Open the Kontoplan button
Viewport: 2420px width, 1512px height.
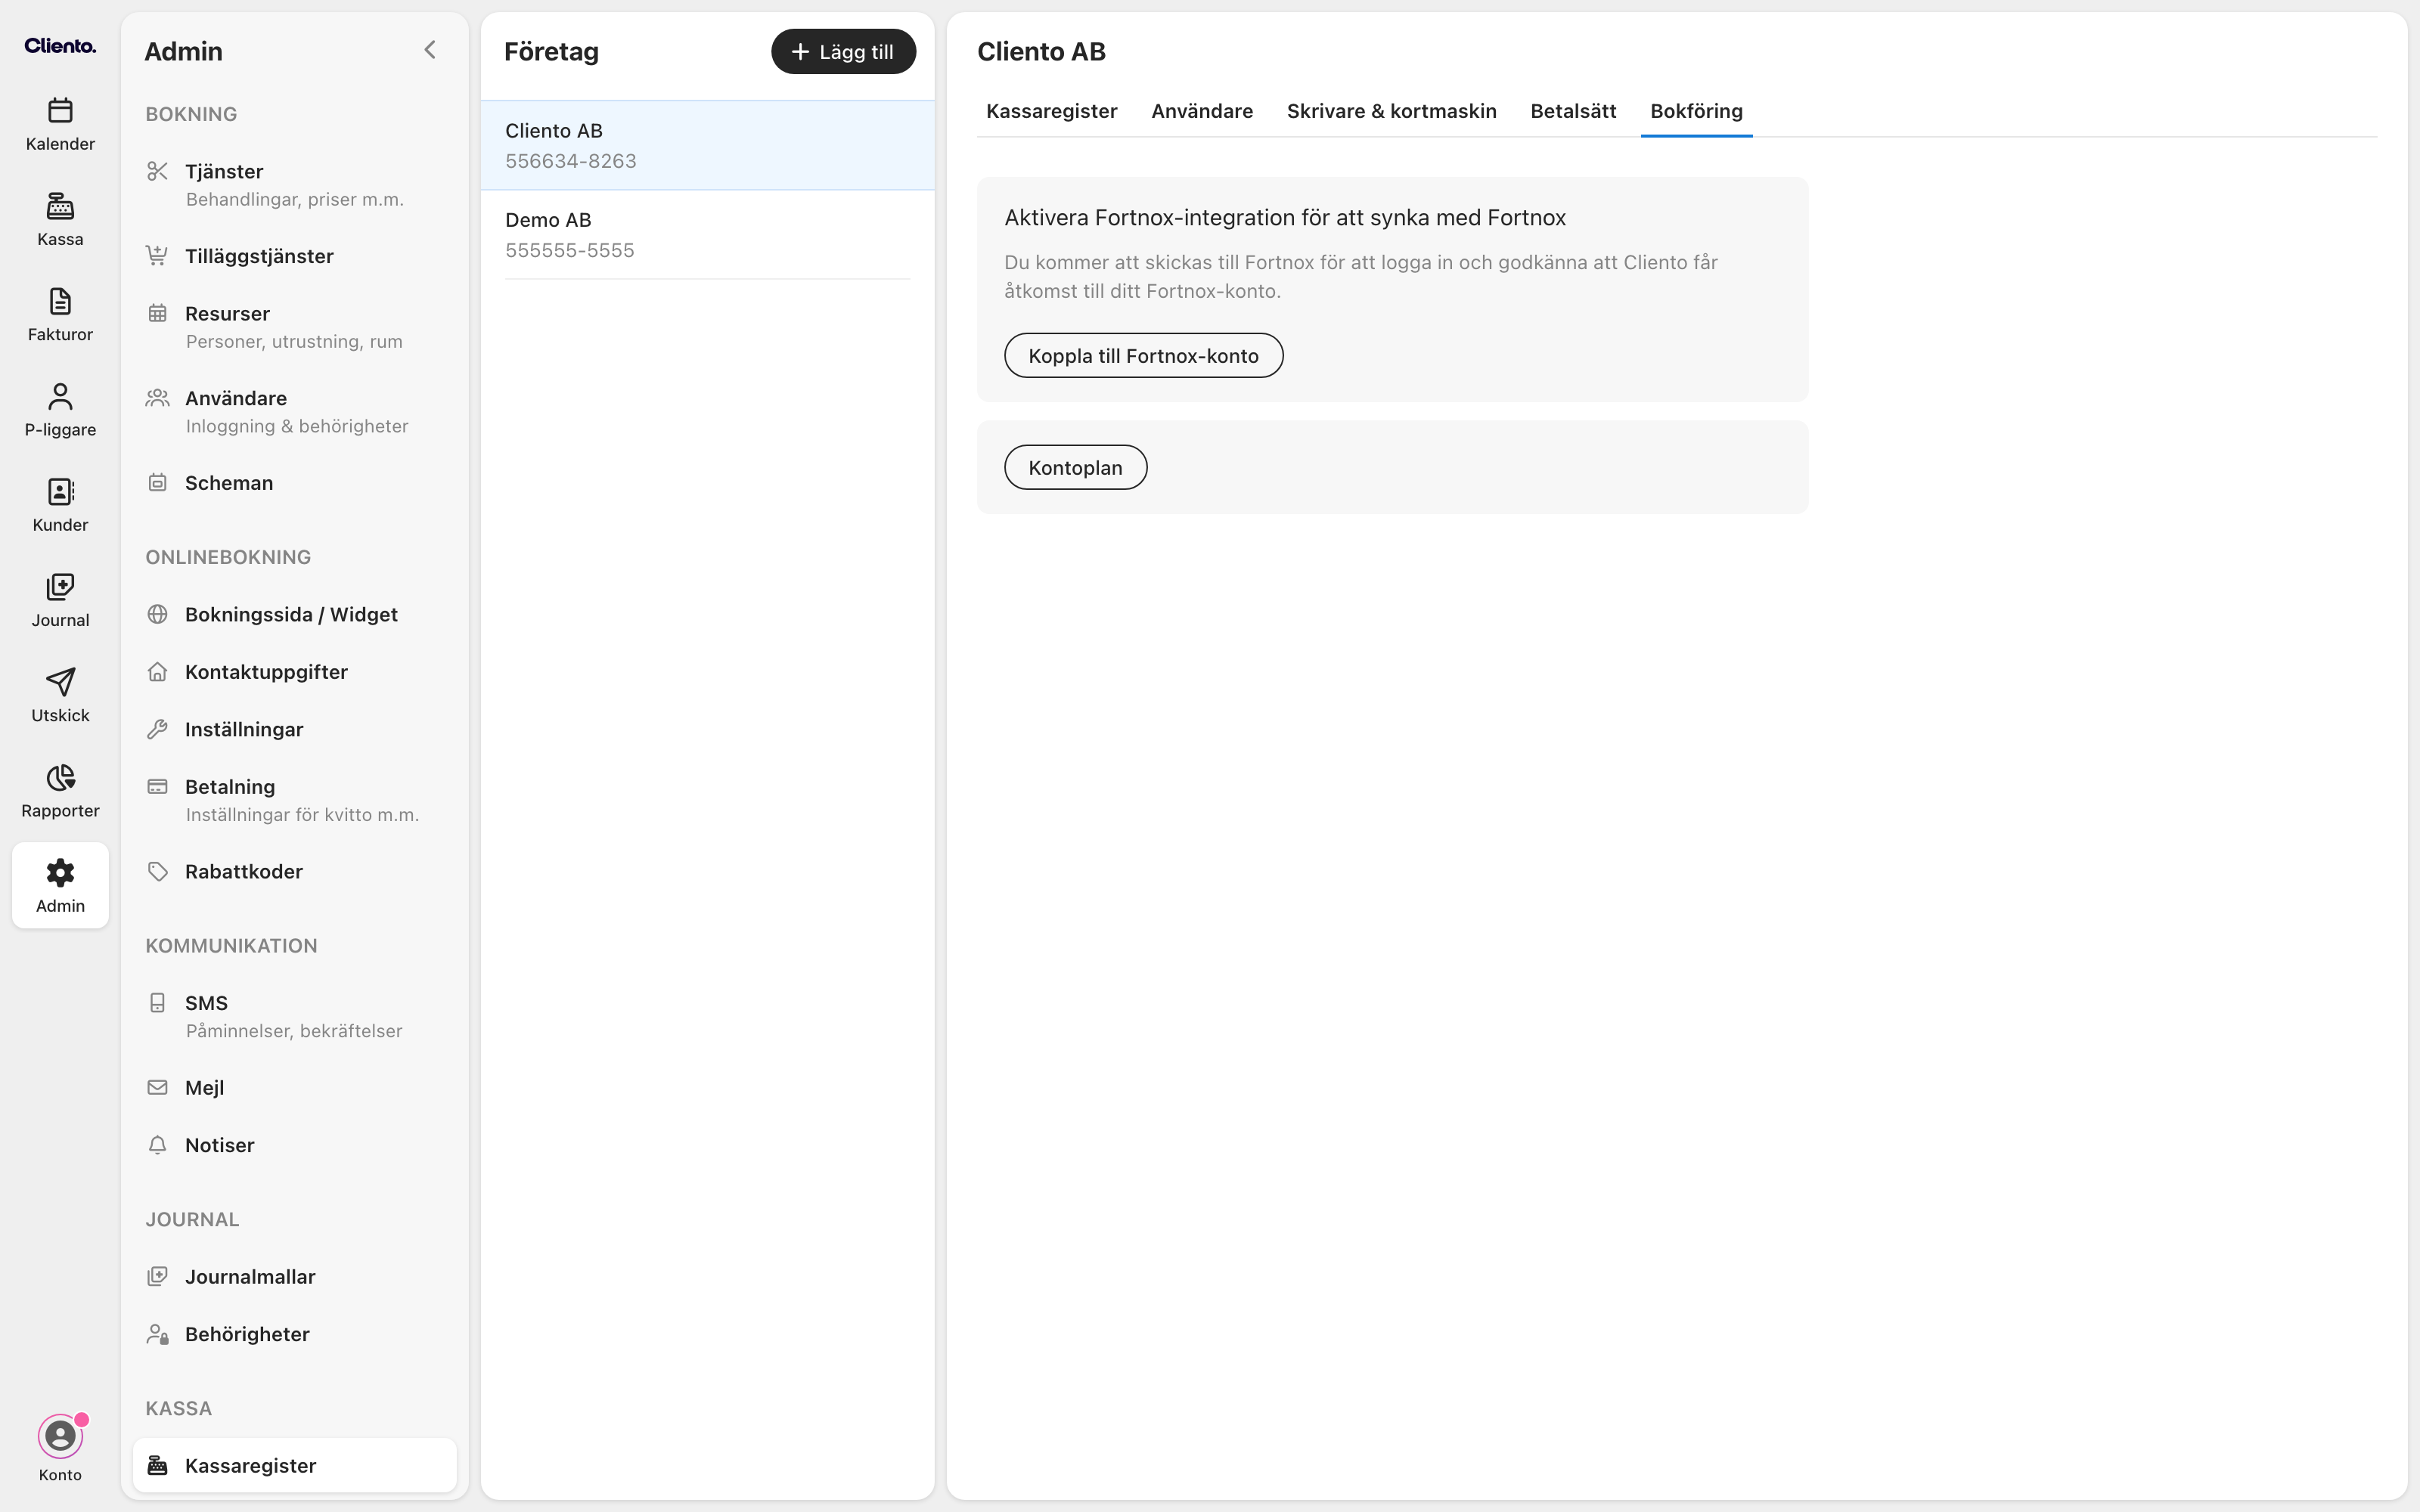(1075, 468)
